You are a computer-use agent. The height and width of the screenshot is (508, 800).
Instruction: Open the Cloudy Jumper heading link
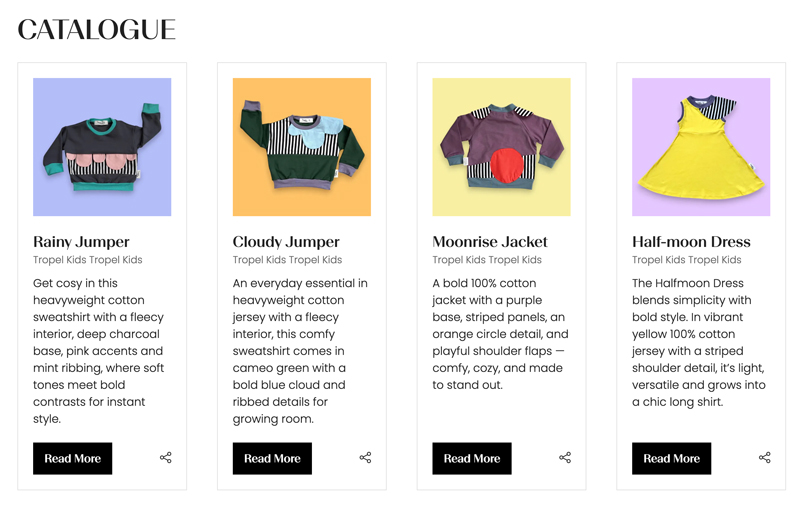(286, 242)
